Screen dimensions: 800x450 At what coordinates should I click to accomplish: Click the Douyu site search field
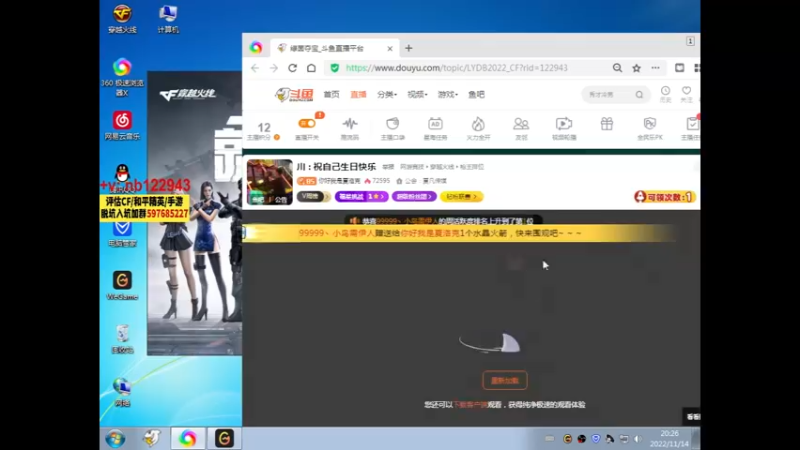608,94
